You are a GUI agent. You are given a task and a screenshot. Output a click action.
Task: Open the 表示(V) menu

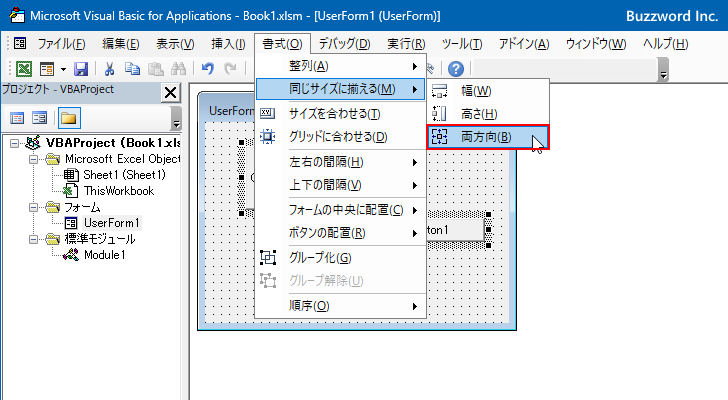[x=175, y=44]
